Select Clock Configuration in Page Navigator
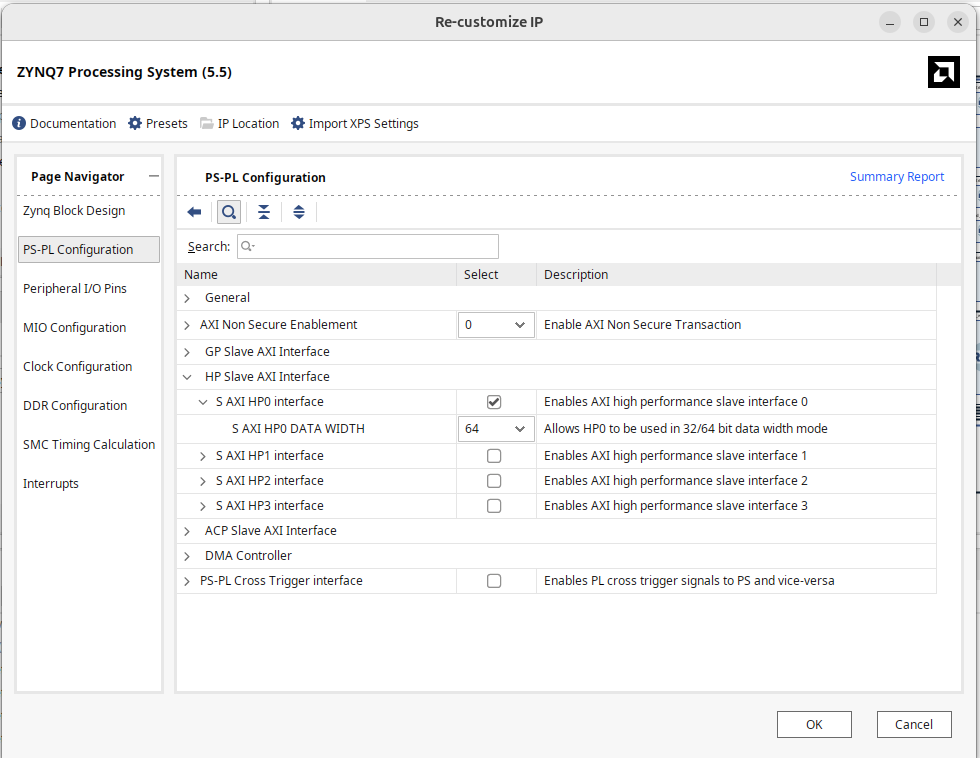980x758 pixels. pos(78,367)
